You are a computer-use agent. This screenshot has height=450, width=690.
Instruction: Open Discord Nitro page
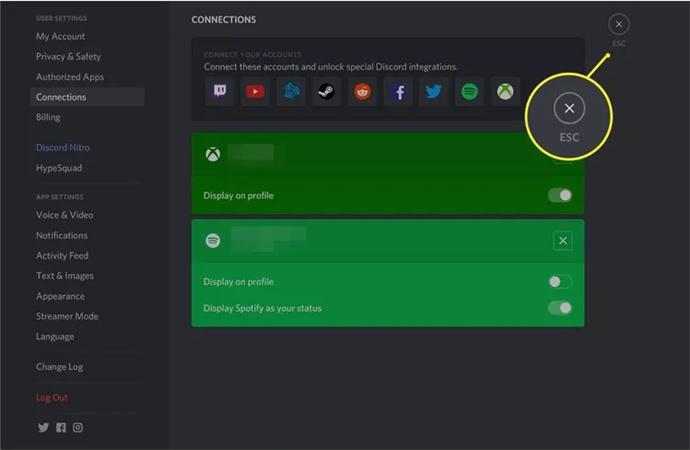tap(87, 148)
